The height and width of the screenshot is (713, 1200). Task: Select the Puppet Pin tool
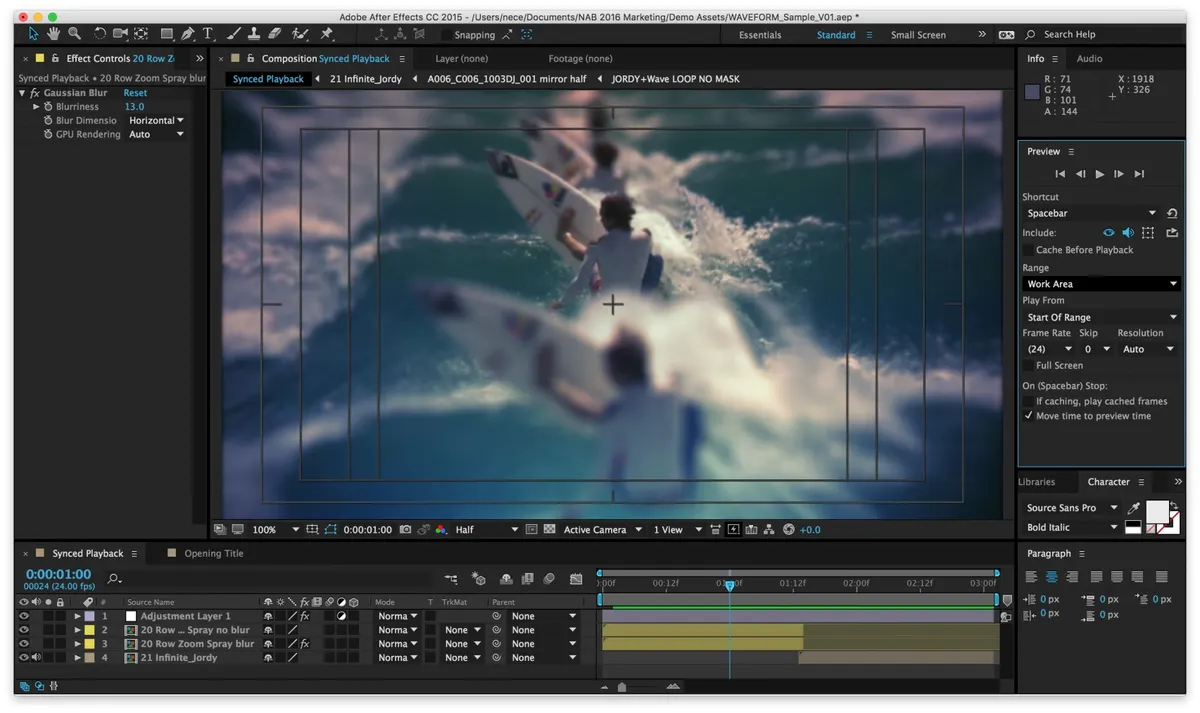pyautogui.click(x=326, y=34)
